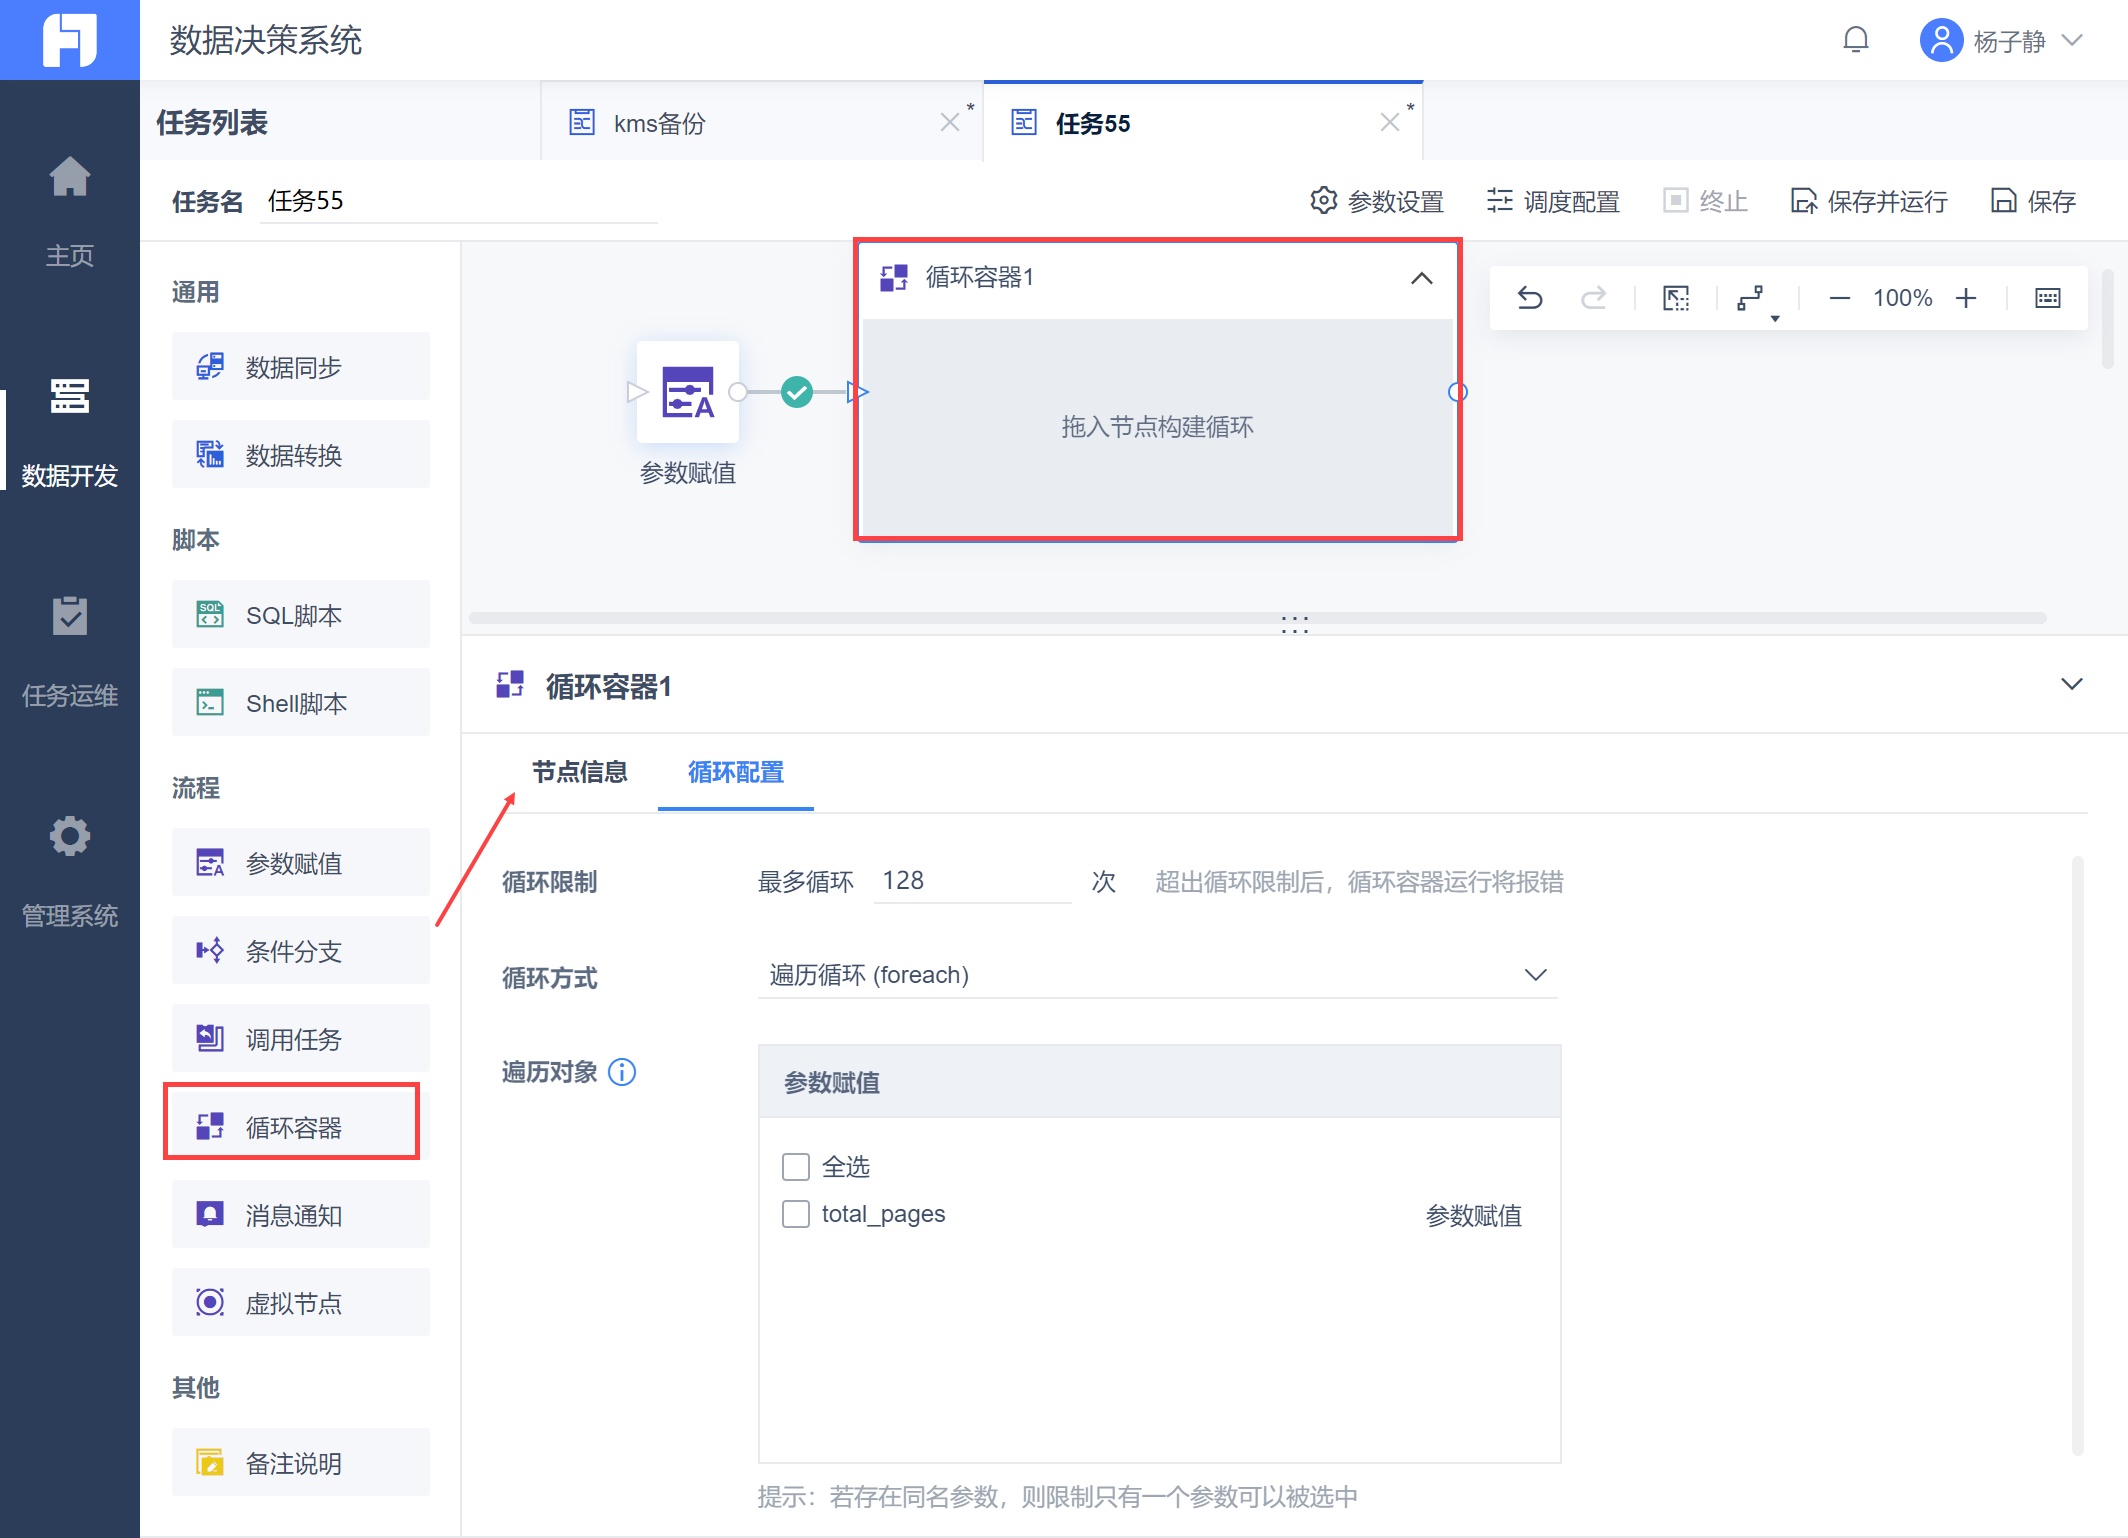The height and width of the screenshot is (1538, 2128).
Task: Click the info icon beside 遍历对象
Action: tap(622, 1072)
